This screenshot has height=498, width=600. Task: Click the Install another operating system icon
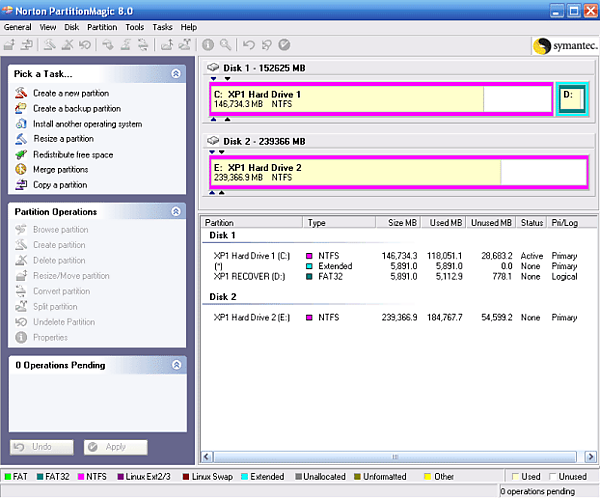click(21, 124)
